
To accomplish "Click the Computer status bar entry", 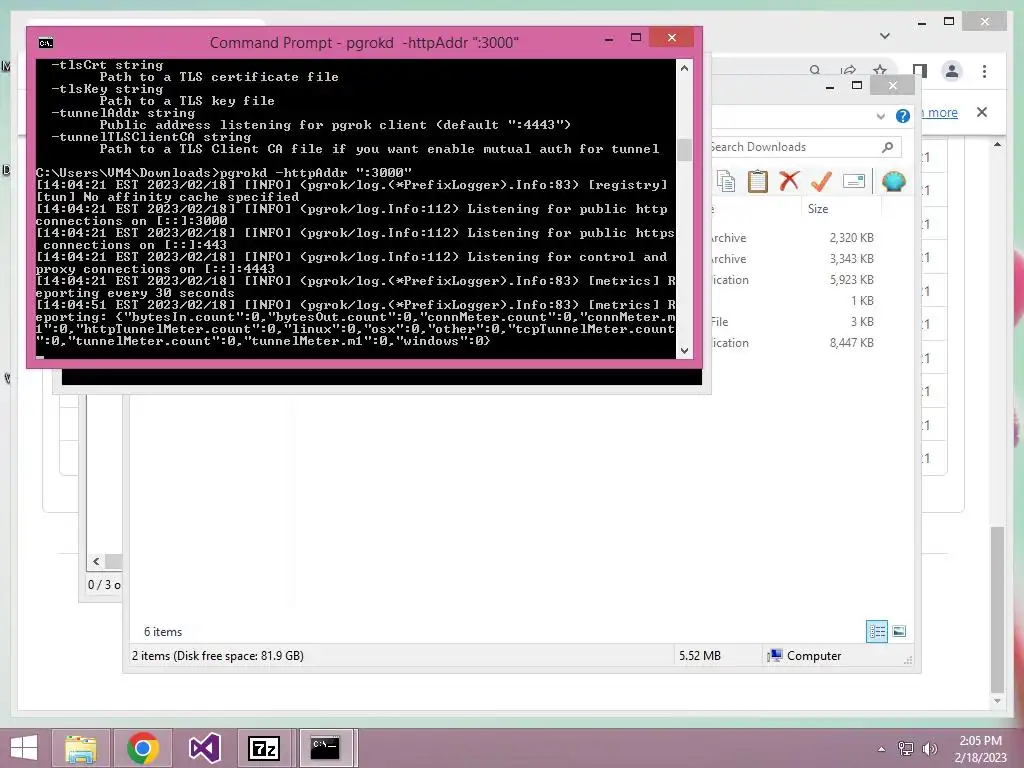I will point(805,656).
